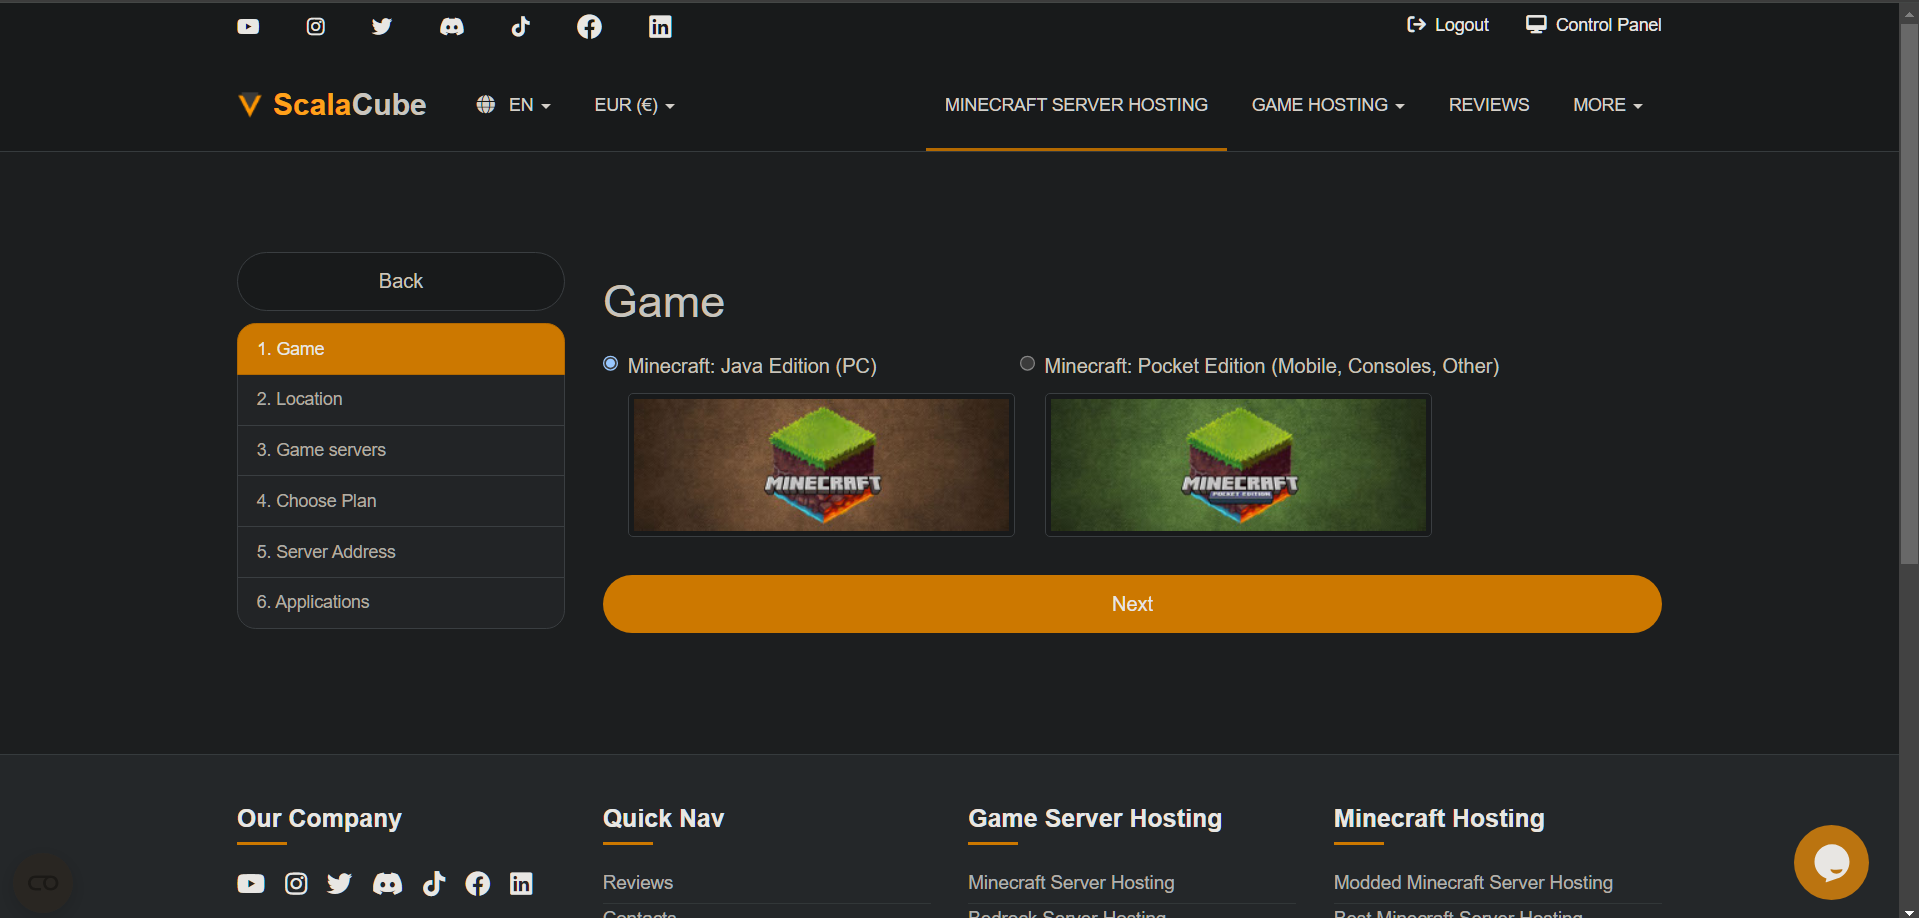Click the Instagram icon under Our Company
This screenshot has width=1919, height=918.
[296, 884]
